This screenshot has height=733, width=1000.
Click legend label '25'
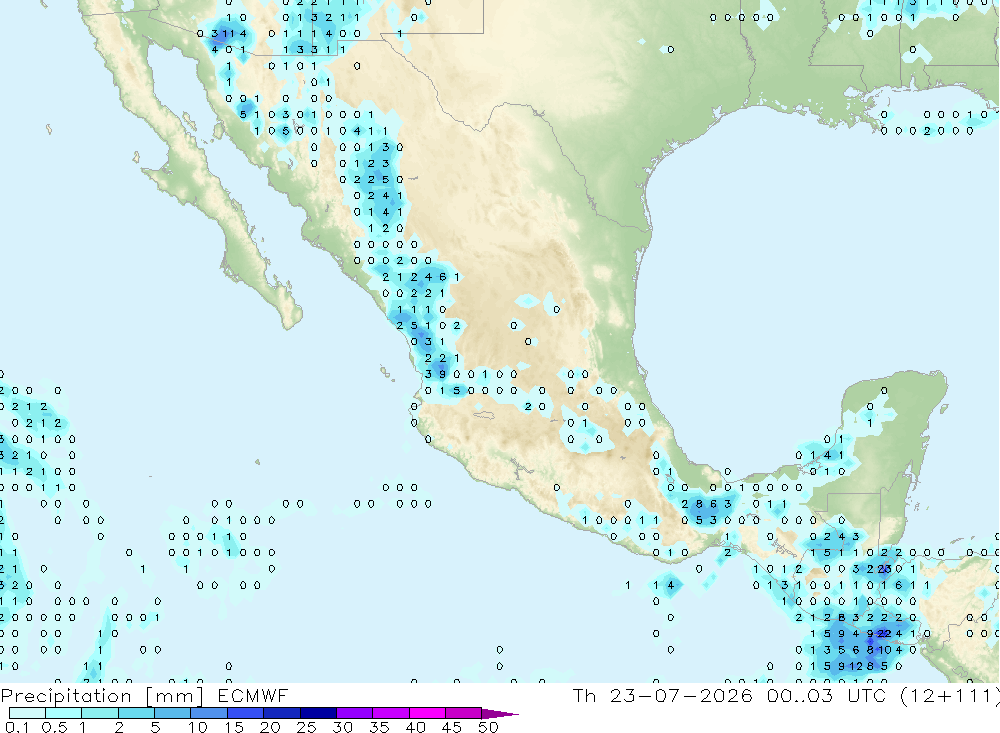tap(307, 727)
